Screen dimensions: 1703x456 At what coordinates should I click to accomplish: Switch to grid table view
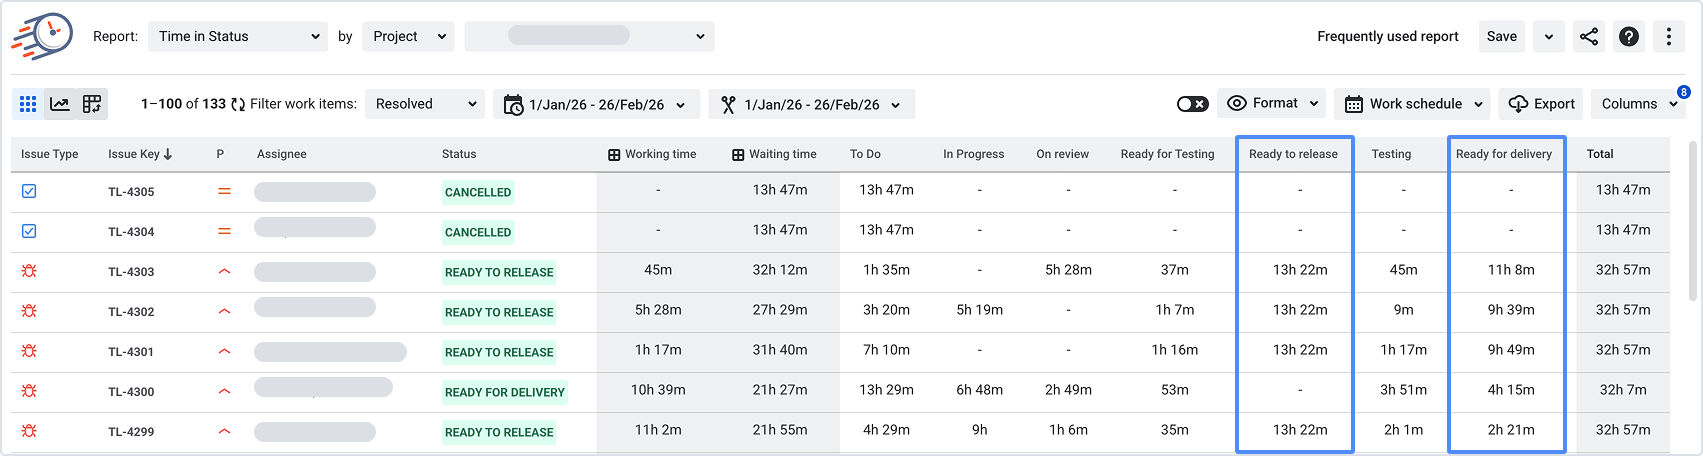click(x=28, y=104)
